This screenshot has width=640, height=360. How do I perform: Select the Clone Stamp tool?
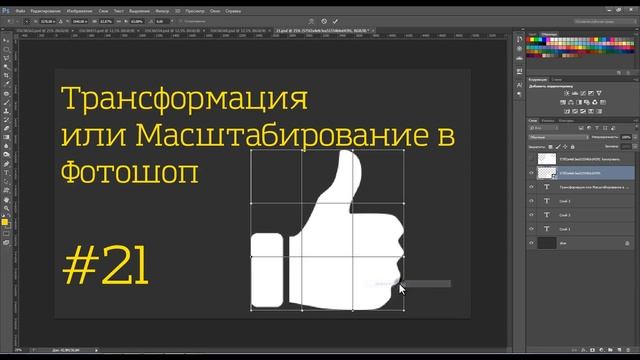click(x=6, y=111)
